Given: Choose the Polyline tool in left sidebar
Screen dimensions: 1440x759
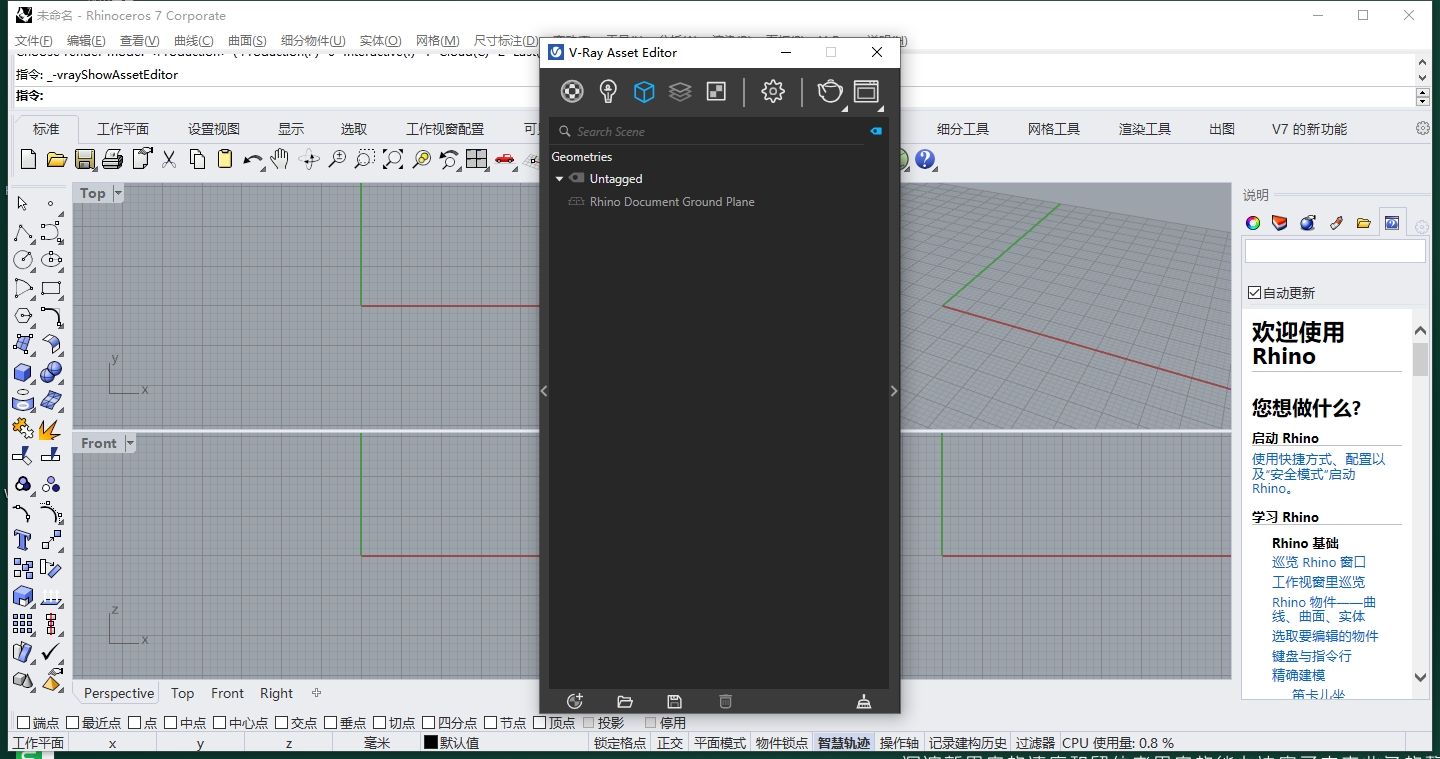Looking at the screenshot, I should (x=22, y=232).
